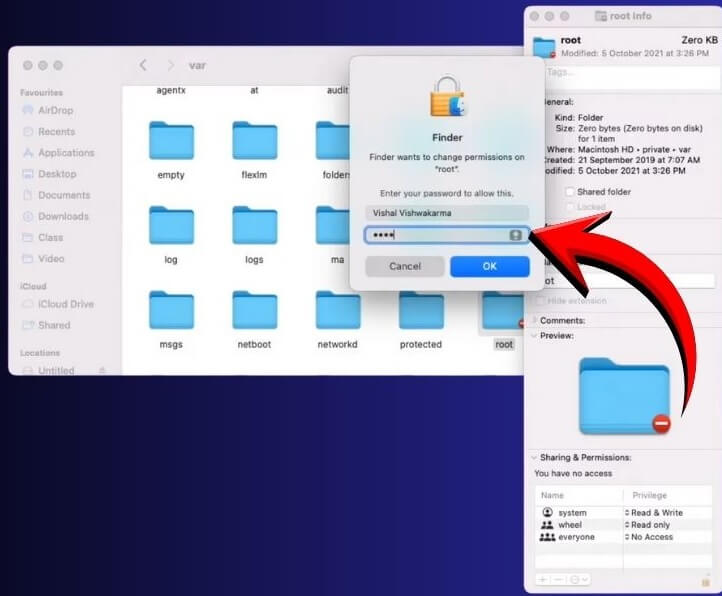Click the agentx folder label
The image size is (722, 596).
[171, 90]
